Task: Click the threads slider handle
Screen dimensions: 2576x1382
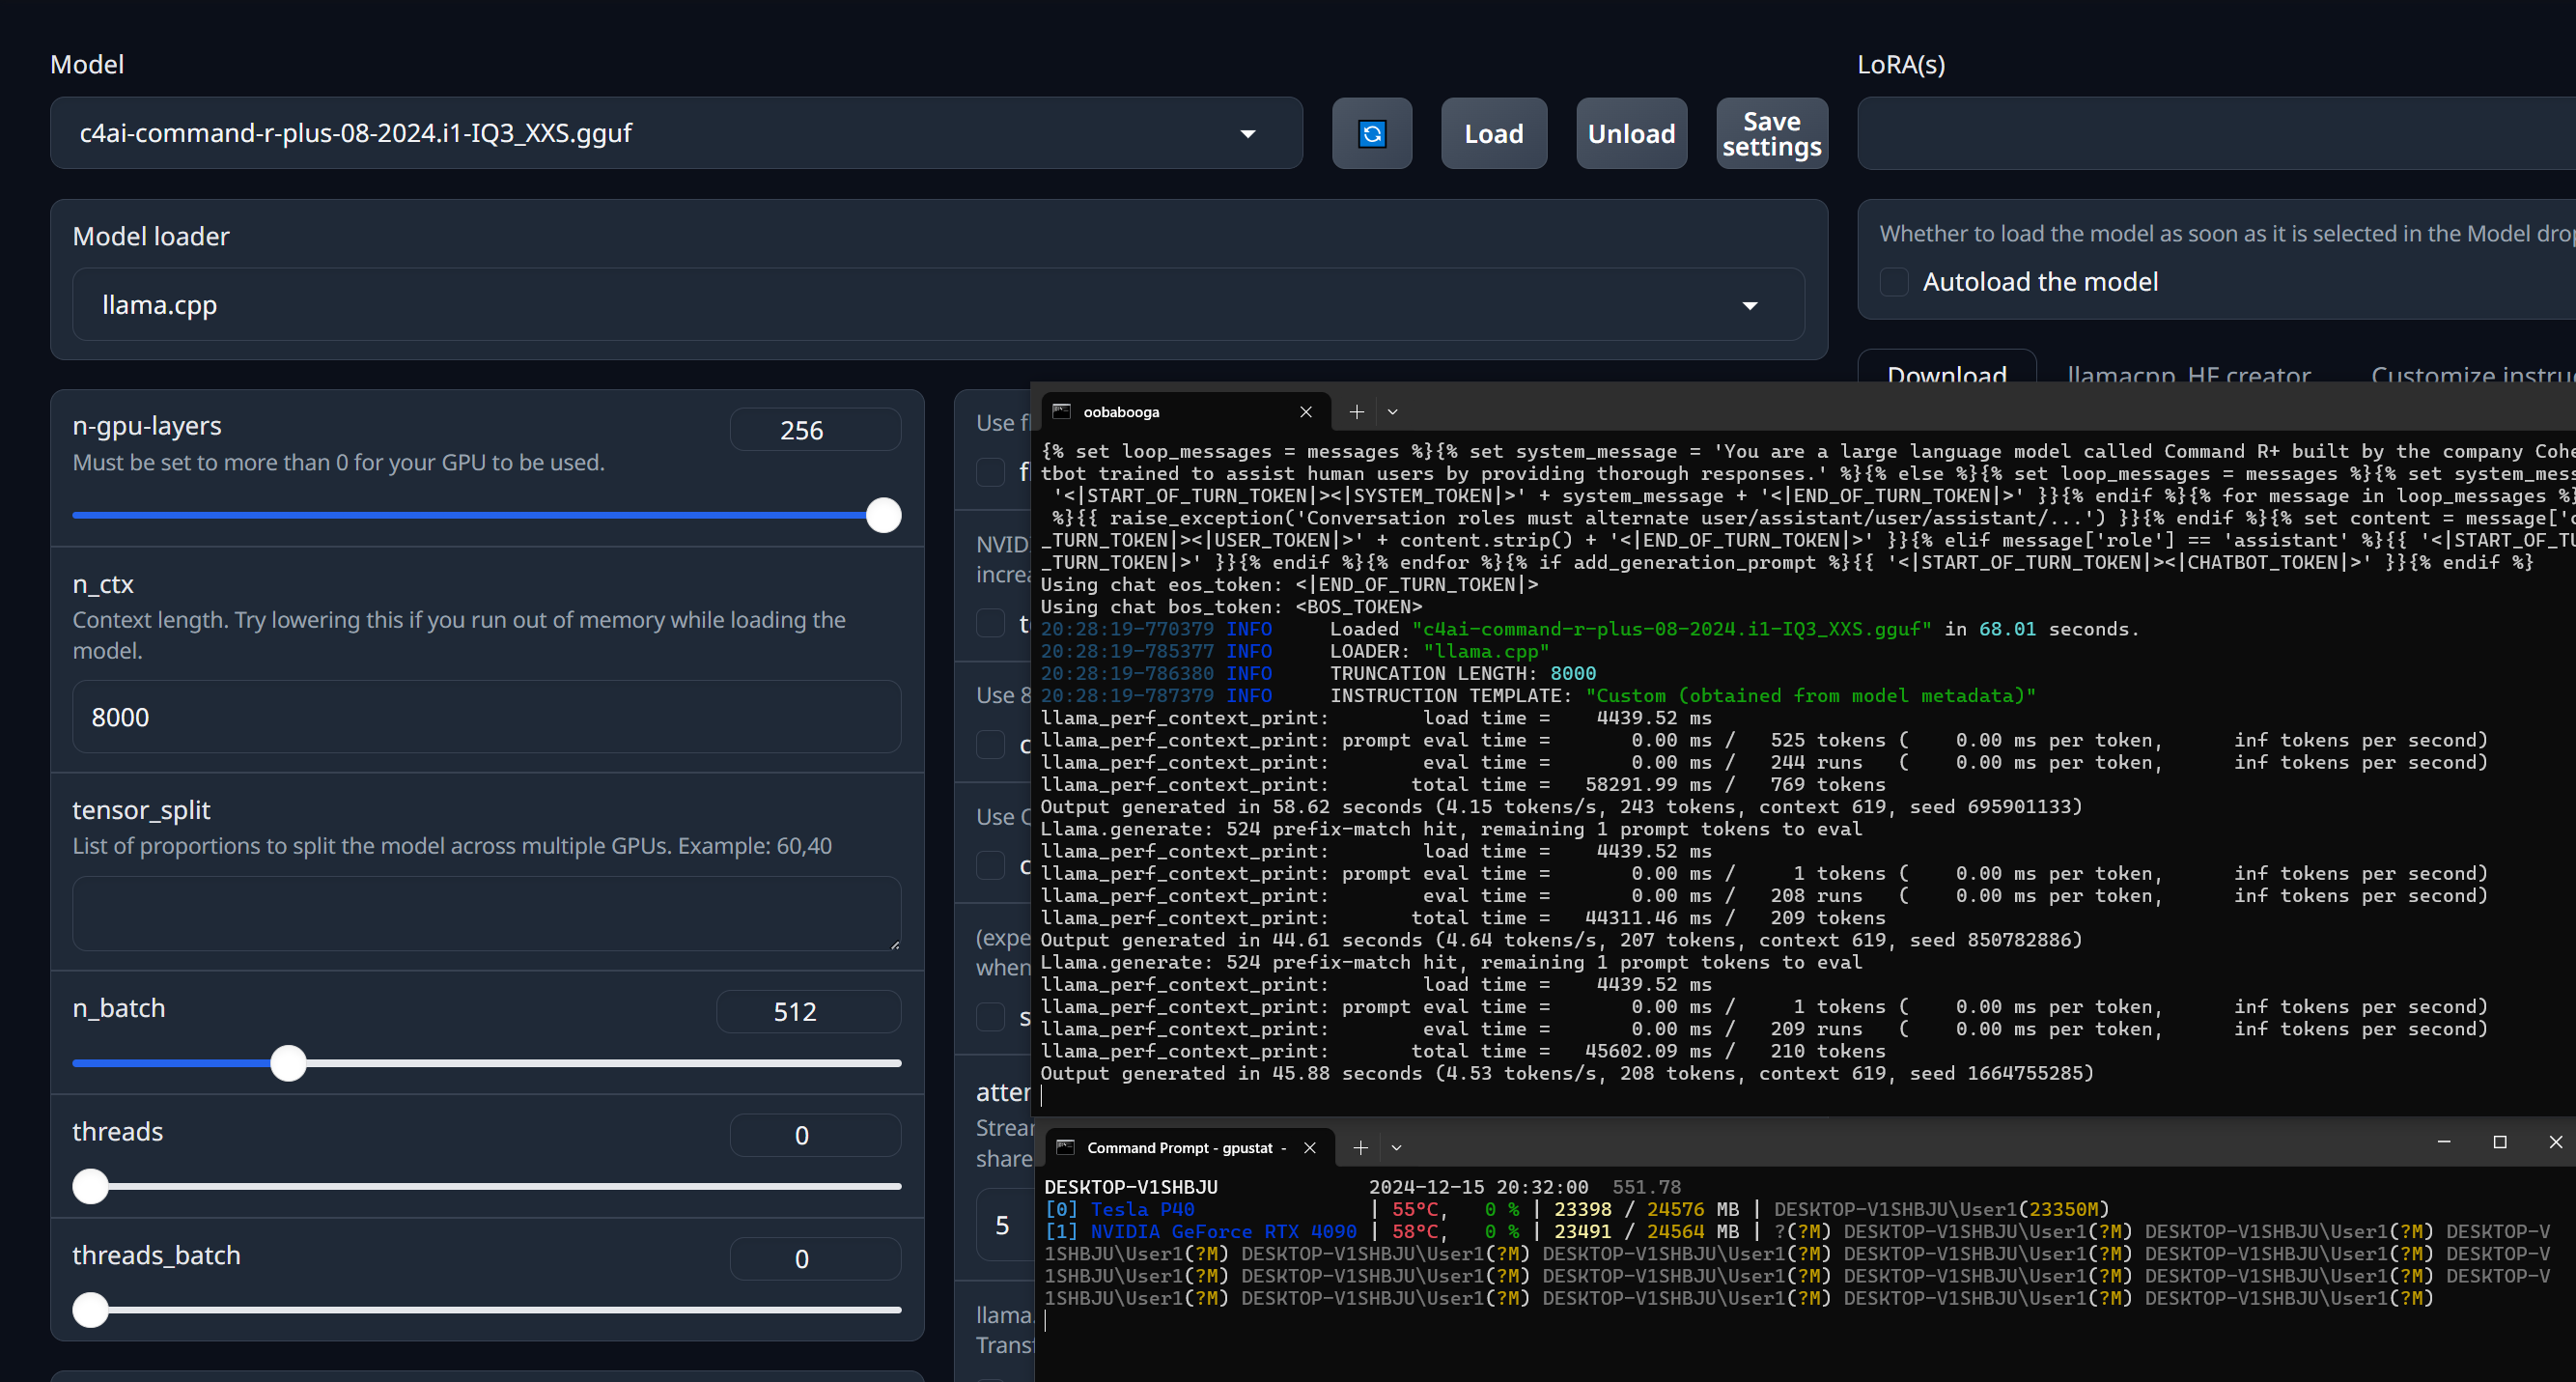Action: coord(91,1186)
